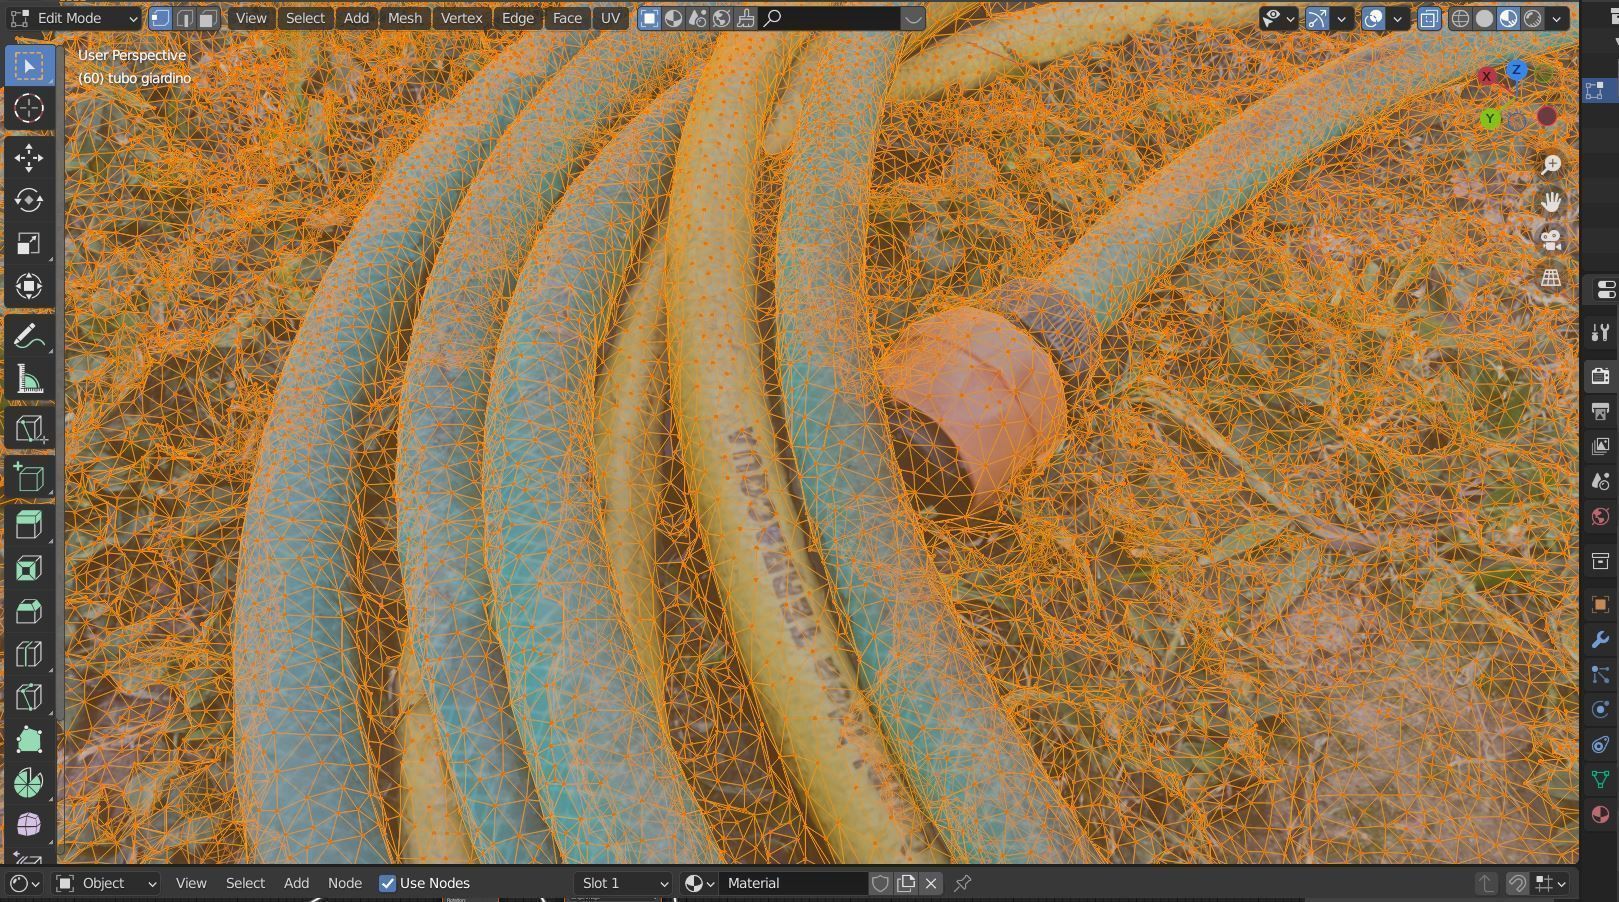1619x902 pixels.
Task: Activate the Loop Cut tool
Action: tap(29, 655)
